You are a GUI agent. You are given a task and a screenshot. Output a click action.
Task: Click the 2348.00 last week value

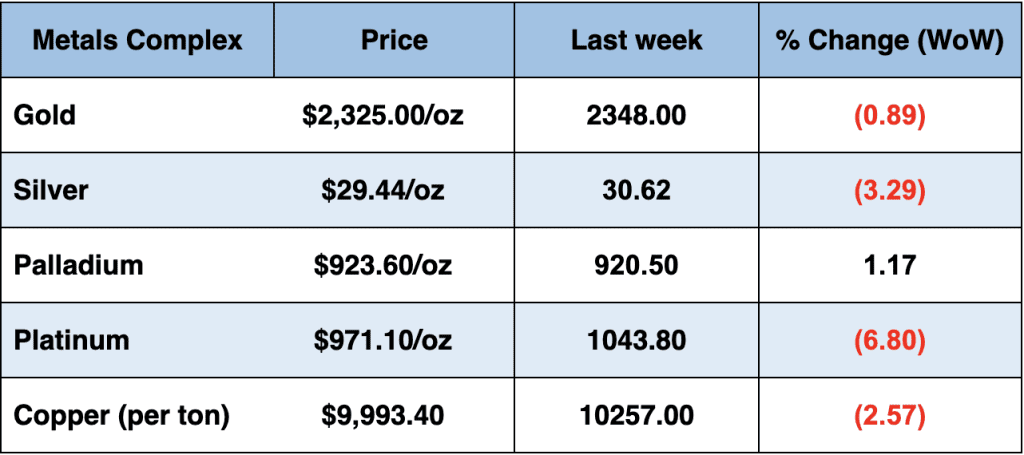click(x=637, y=115)
